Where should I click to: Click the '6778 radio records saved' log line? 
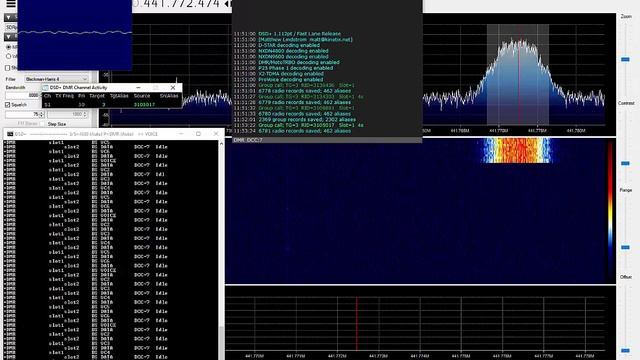(304, 91)
